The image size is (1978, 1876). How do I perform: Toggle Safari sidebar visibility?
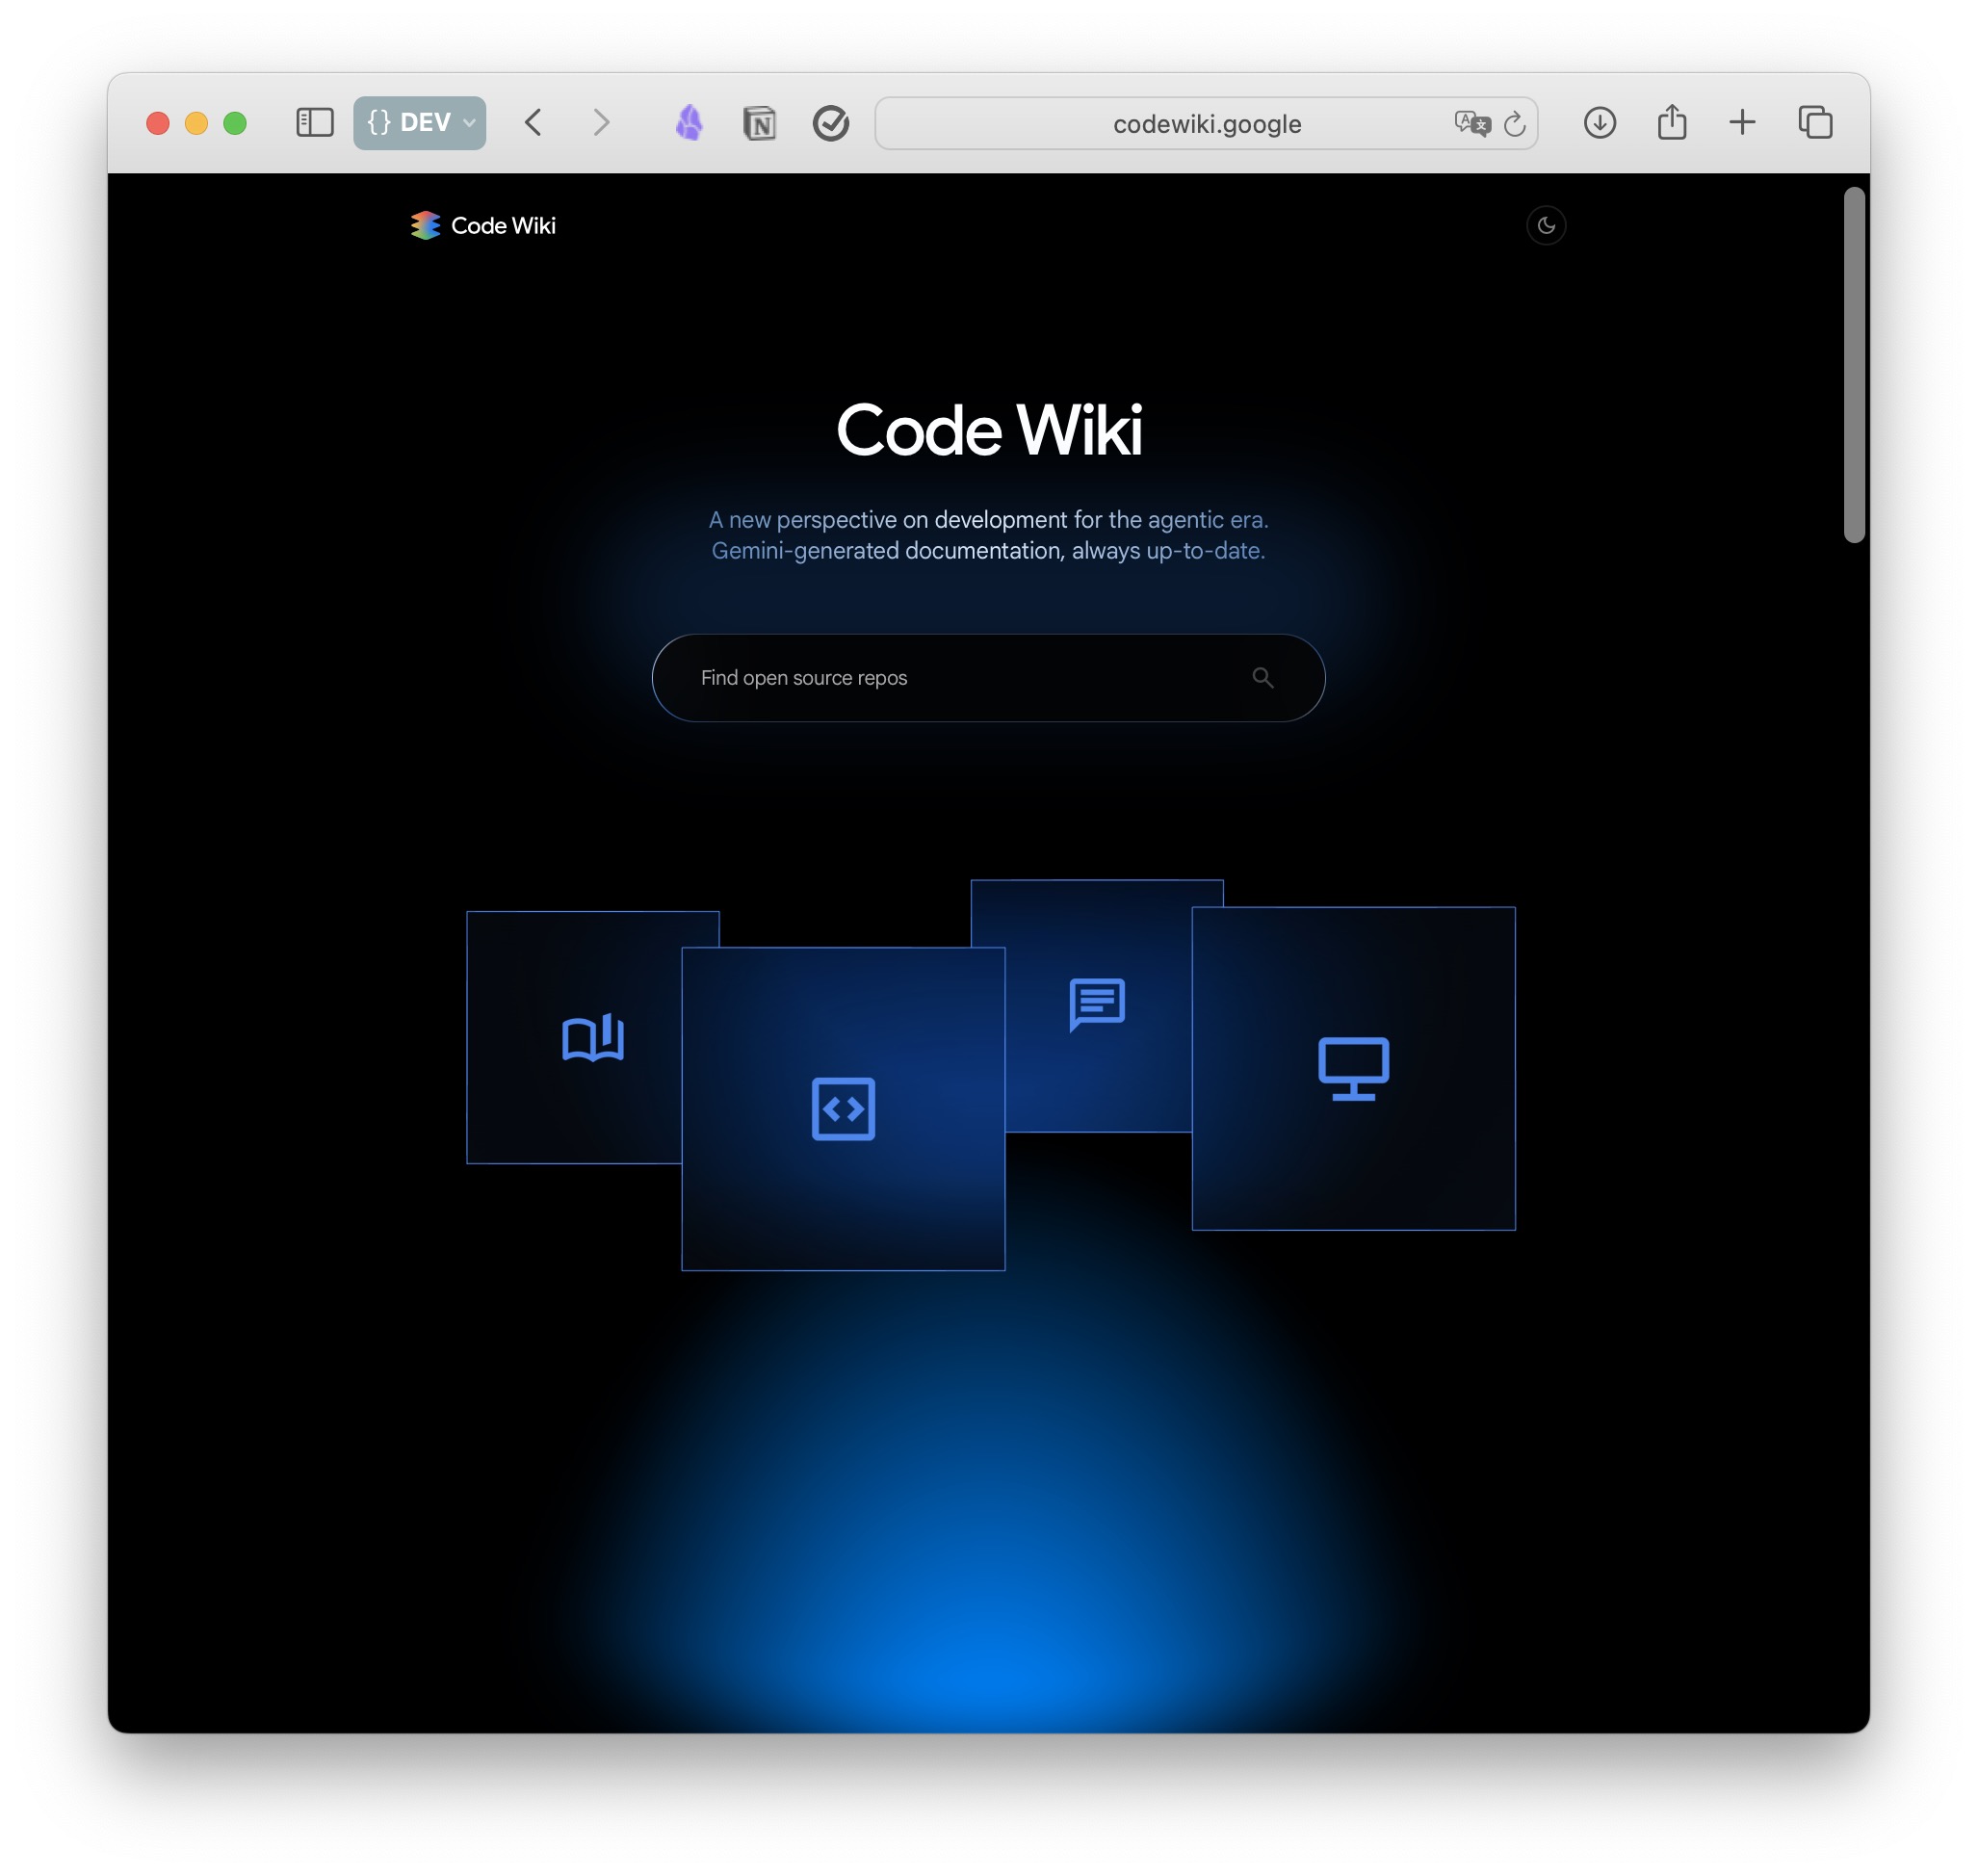pos(315,123)
